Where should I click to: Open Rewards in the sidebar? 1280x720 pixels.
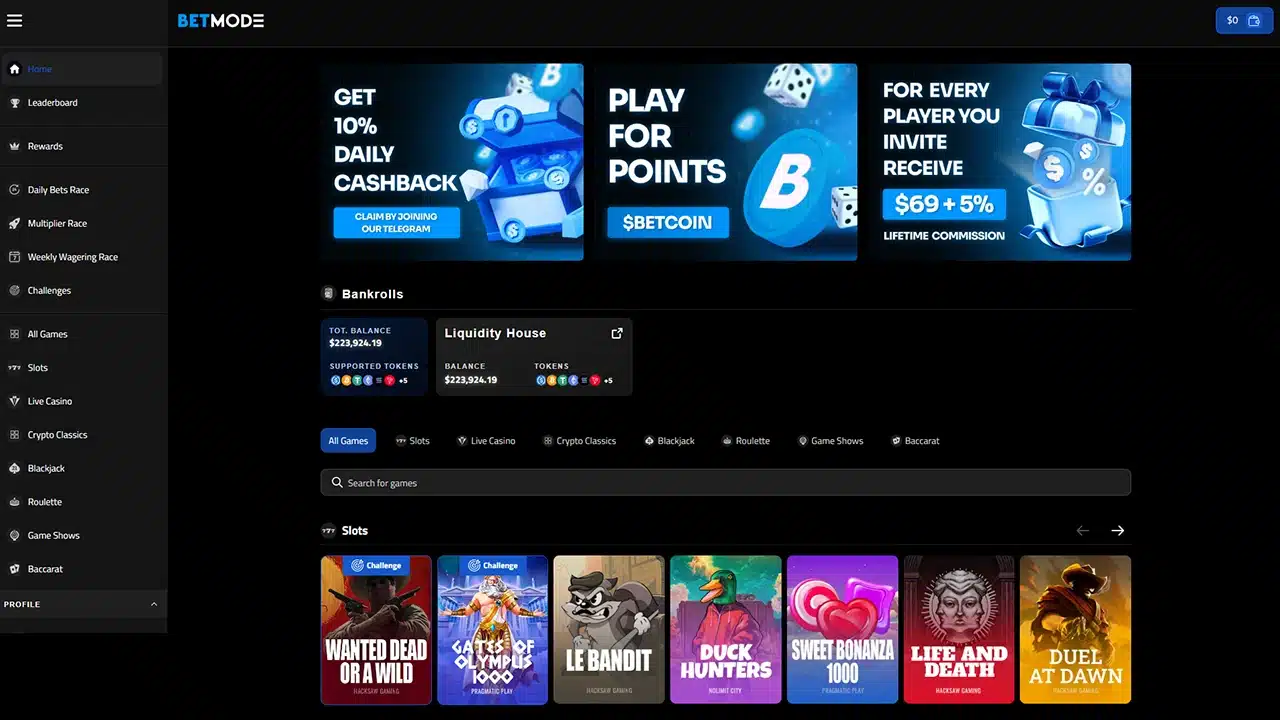point(82,146)
